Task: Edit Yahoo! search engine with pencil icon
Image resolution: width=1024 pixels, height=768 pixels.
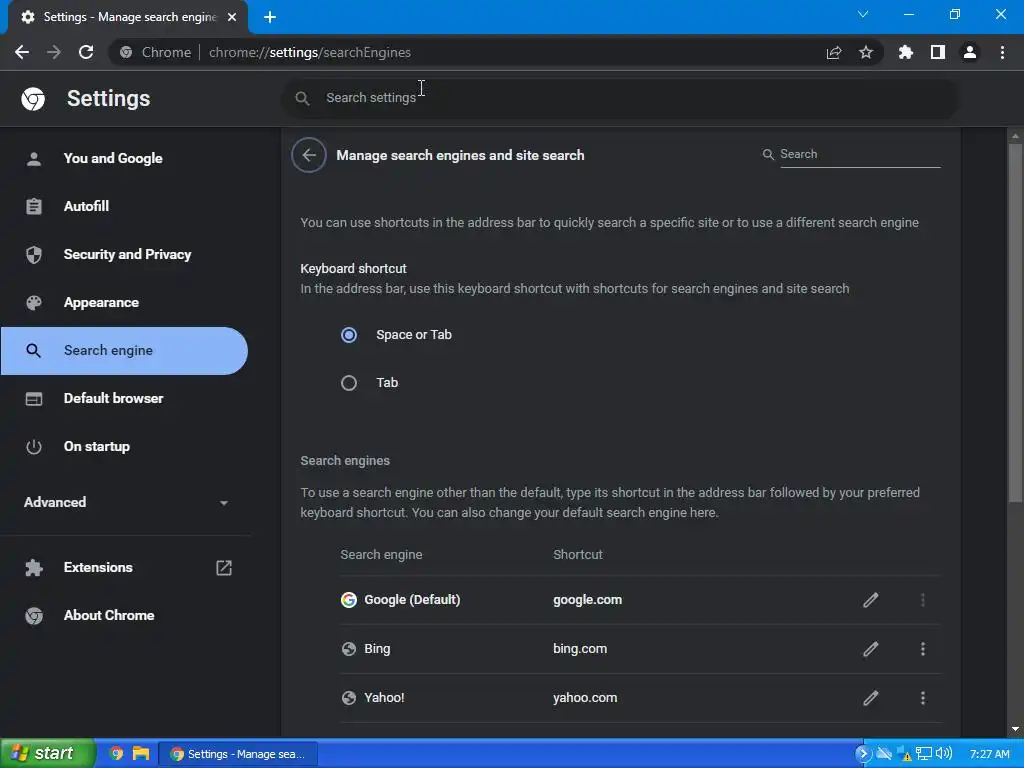Action: coord(871,697)
